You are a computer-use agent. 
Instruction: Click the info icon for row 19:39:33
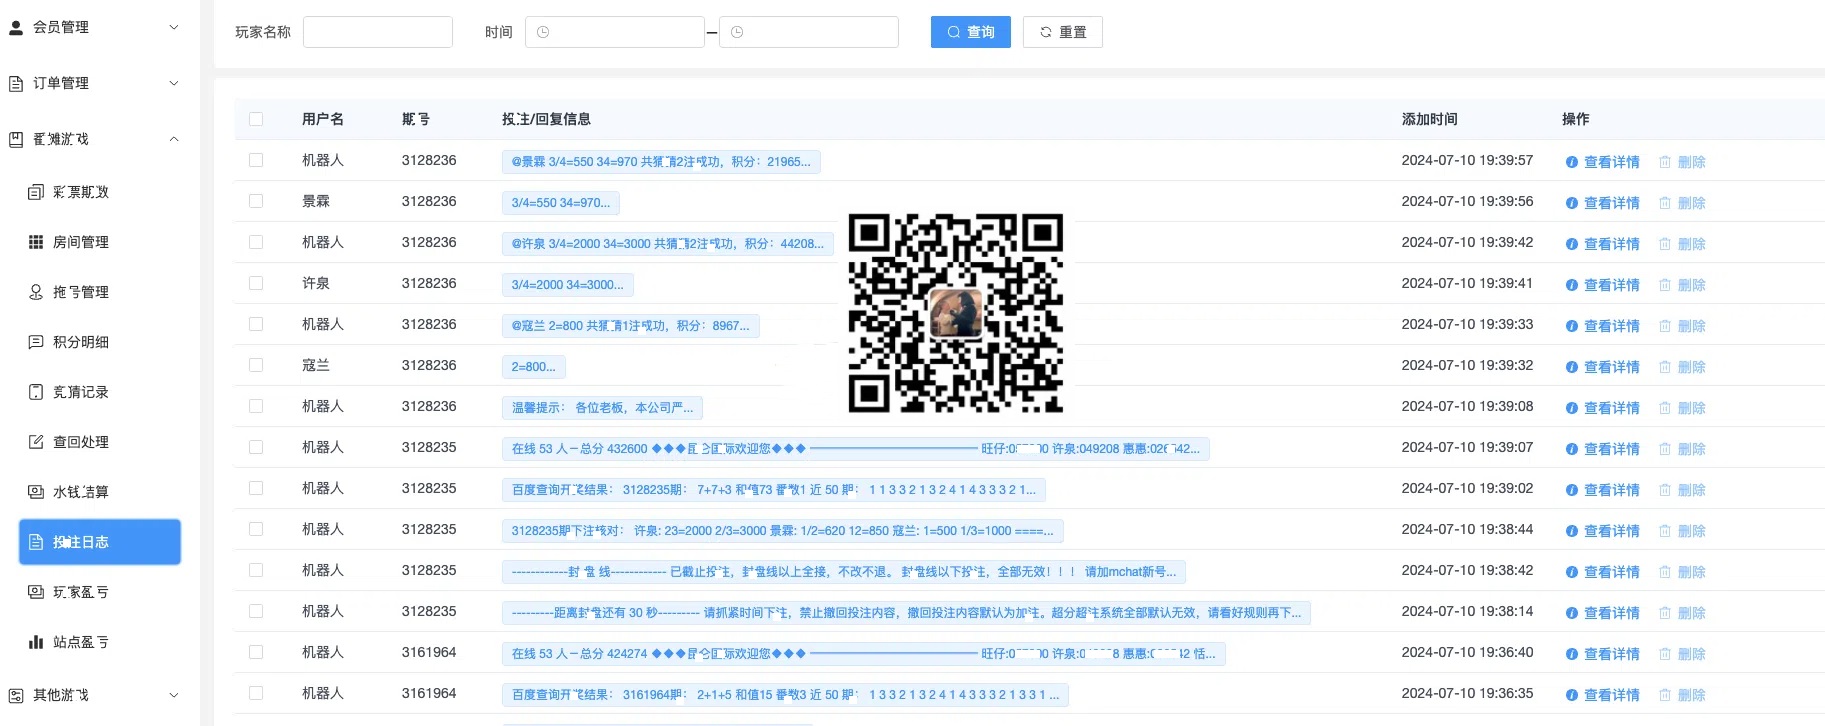[x=1571, y=326]
